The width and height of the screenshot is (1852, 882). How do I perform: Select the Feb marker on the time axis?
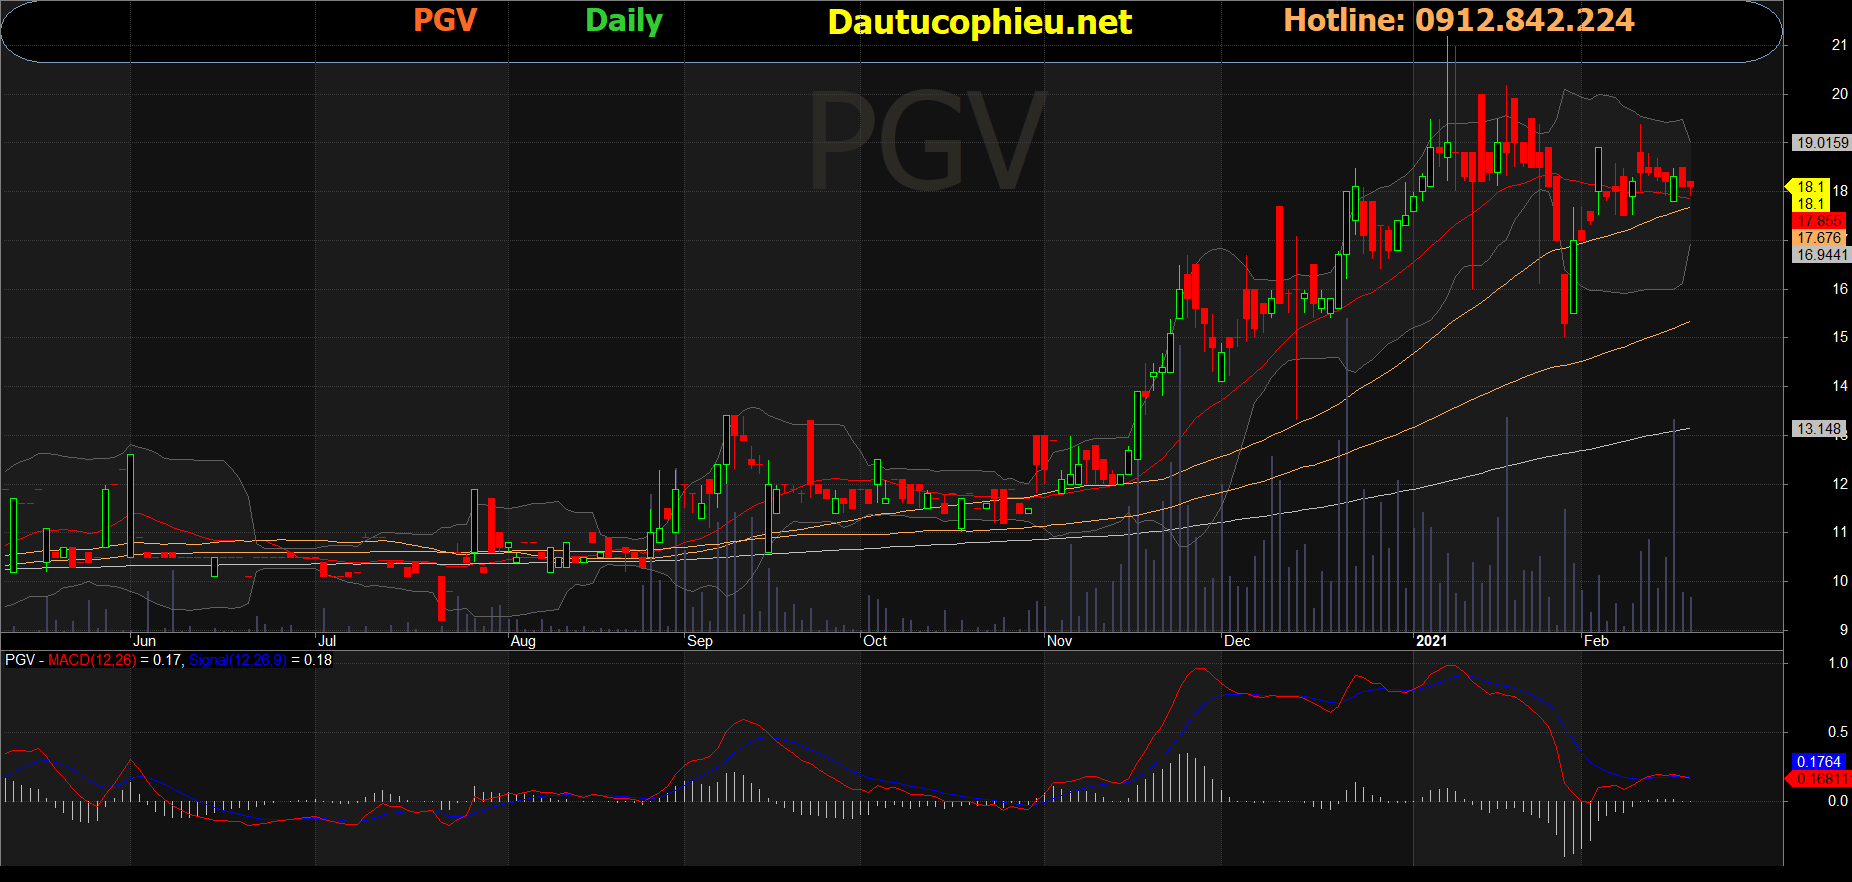[1596, 641]
